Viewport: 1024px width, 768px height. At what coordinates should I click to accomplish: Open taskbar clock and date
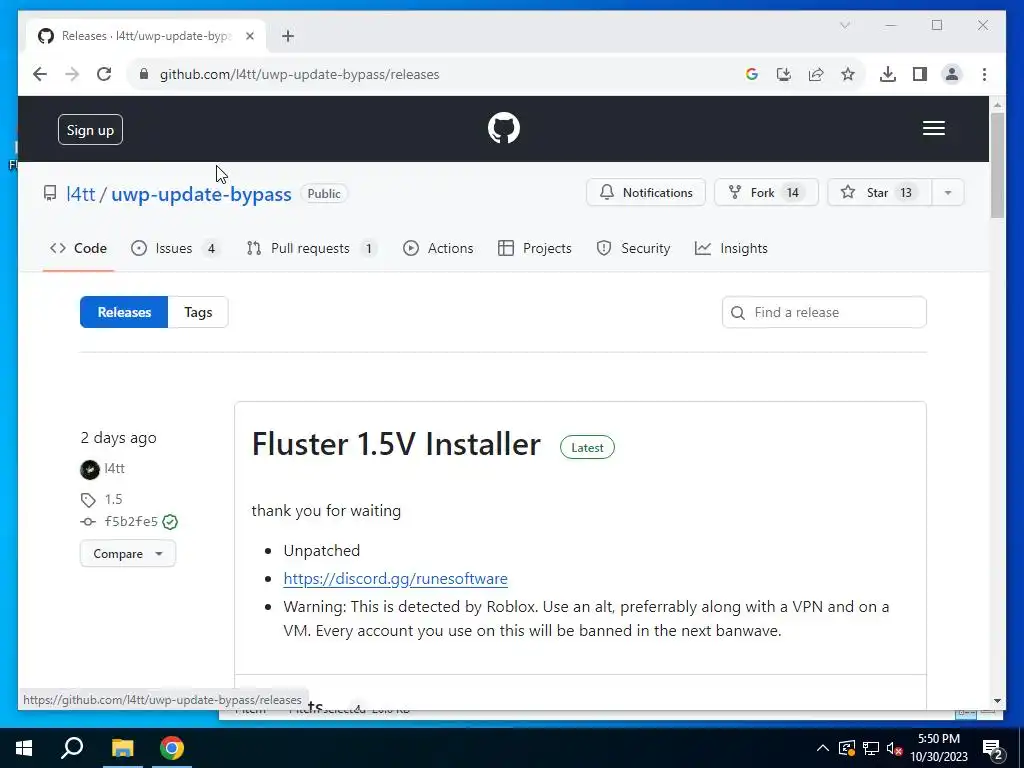[939, 748]
